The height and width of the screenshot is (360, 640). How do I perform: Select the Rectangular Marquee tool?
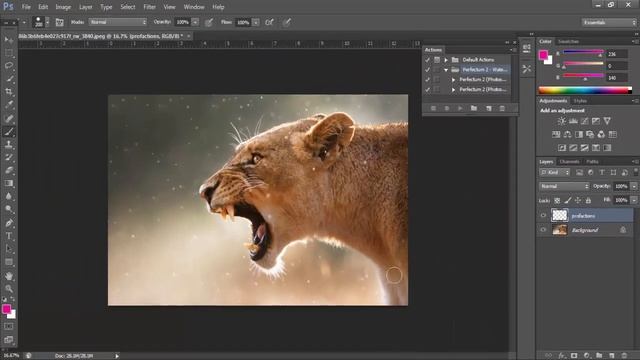9,53
